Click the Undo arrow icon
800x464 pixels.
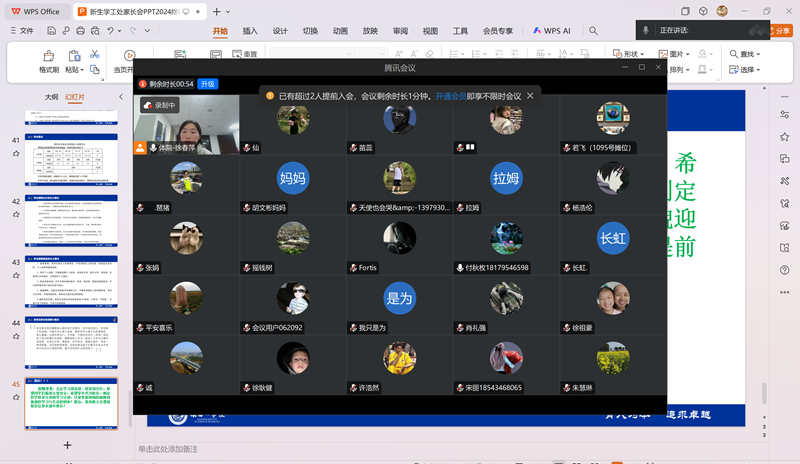pyautogui.click(x=110, y=31)
